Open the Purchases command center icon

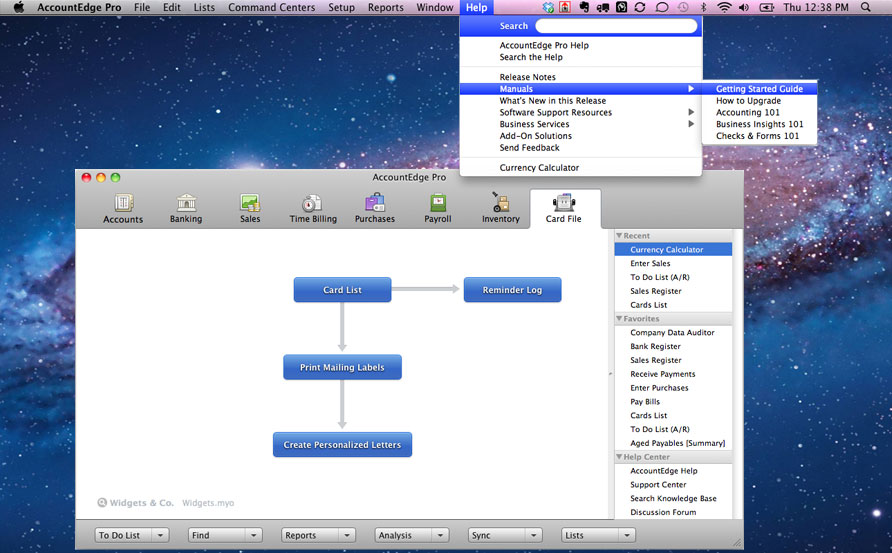tap(375, 203)
